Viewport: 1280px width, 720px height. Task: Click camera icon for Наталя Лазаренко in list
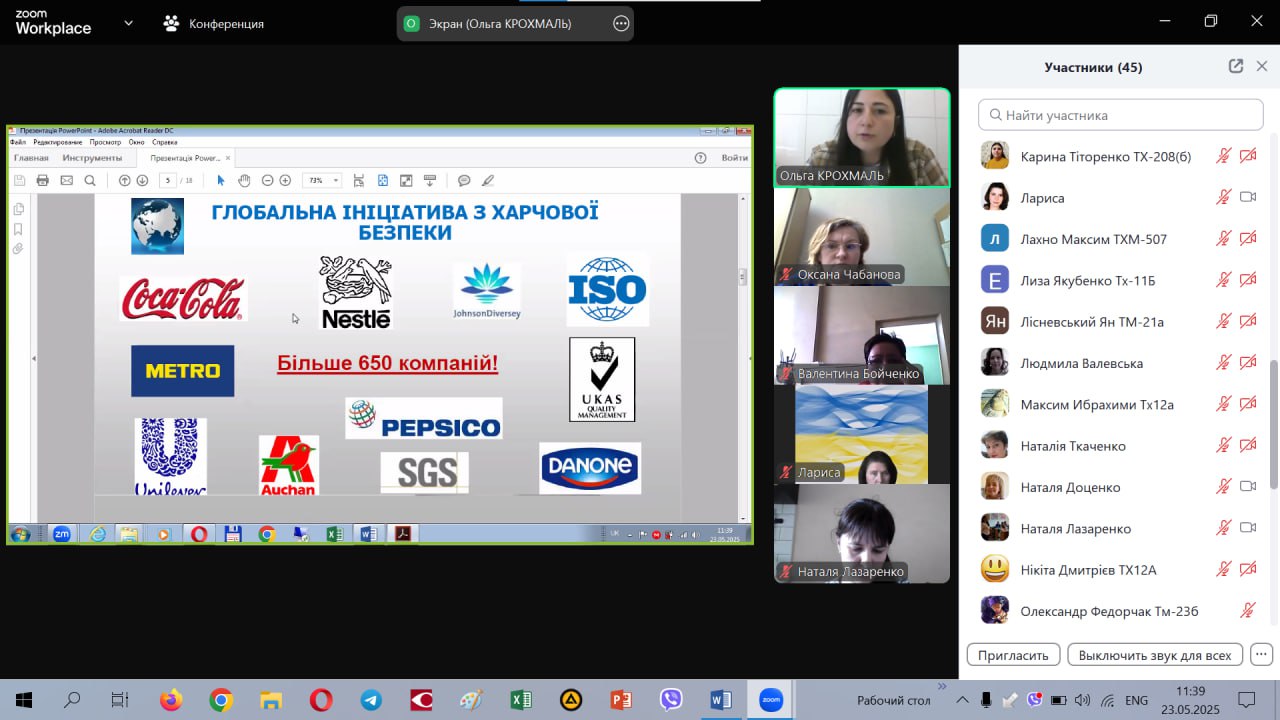tap(1248, 527)
